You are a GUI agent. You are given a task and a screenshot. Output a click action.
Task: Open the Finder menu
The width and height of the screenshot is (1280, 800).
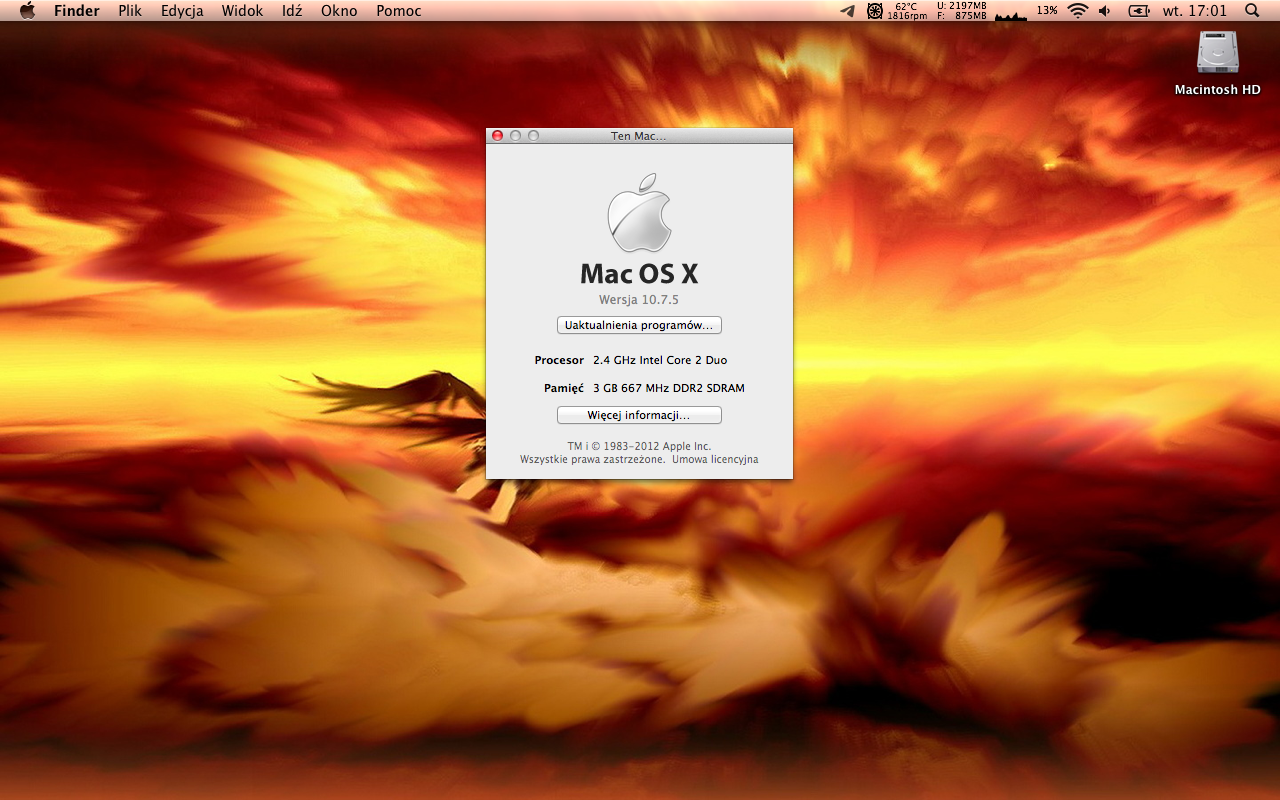click(x=77, y=11)
